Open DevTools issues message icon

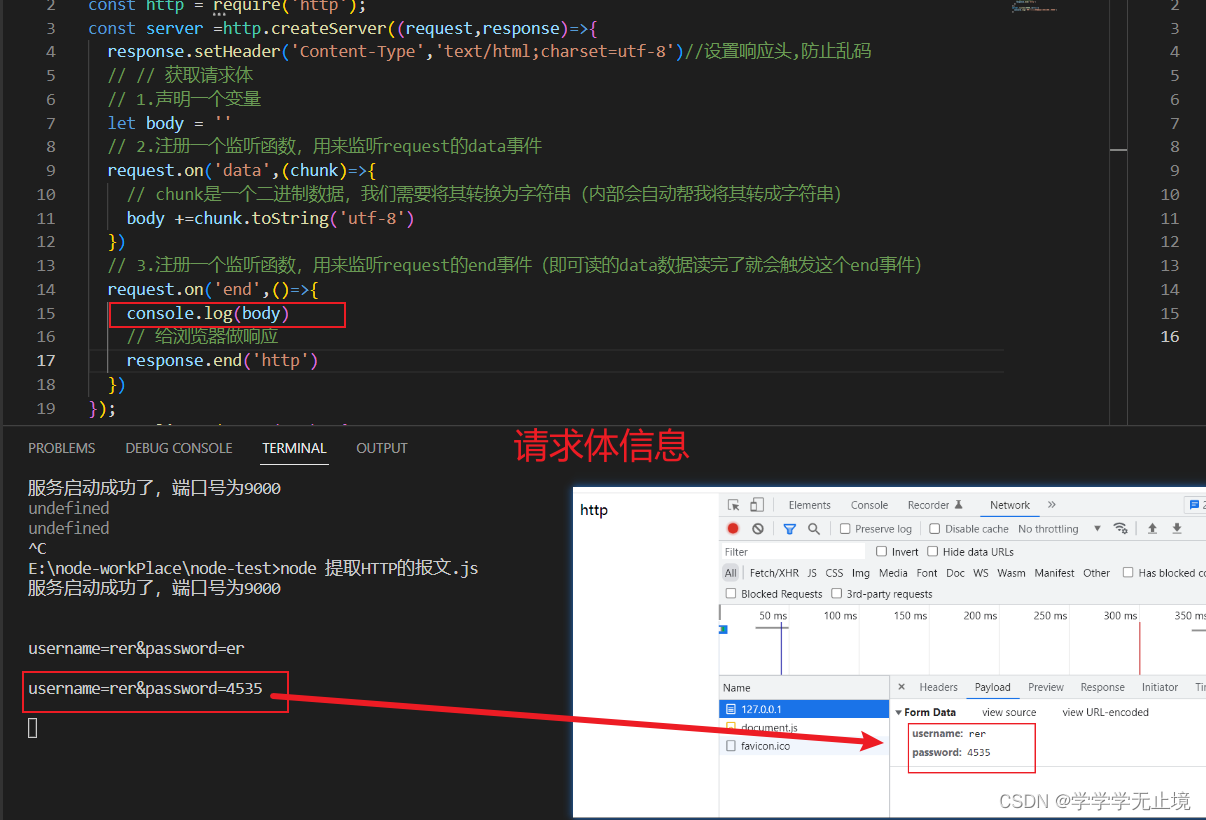pos(1193,505)
